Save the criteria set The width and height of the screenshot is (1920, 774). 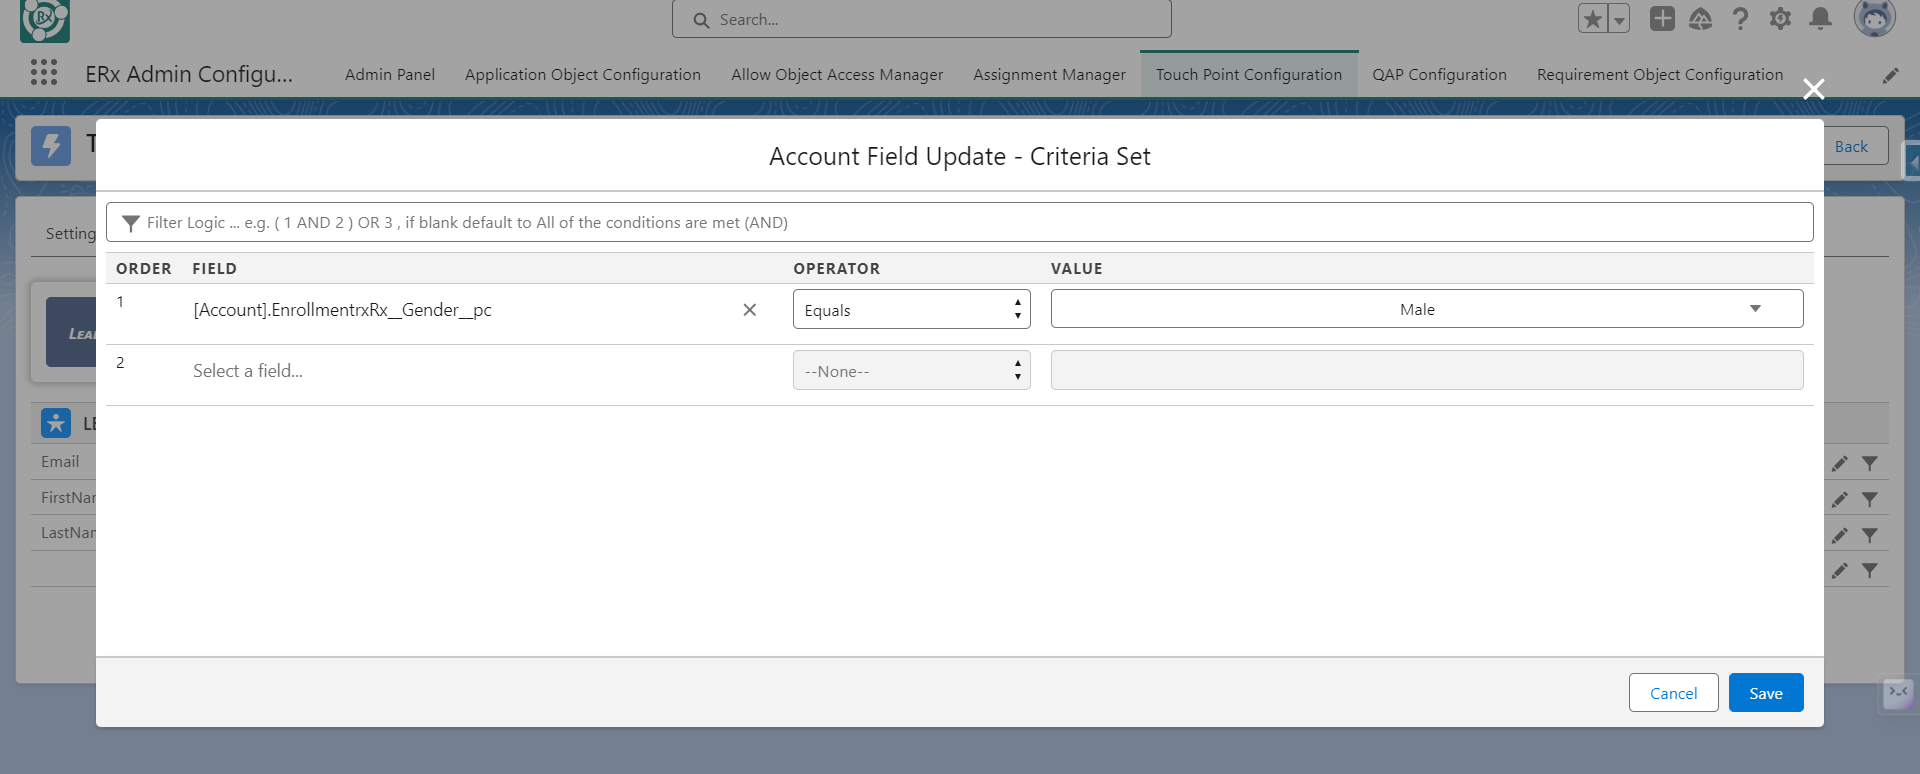click(x=1765, y=693)
